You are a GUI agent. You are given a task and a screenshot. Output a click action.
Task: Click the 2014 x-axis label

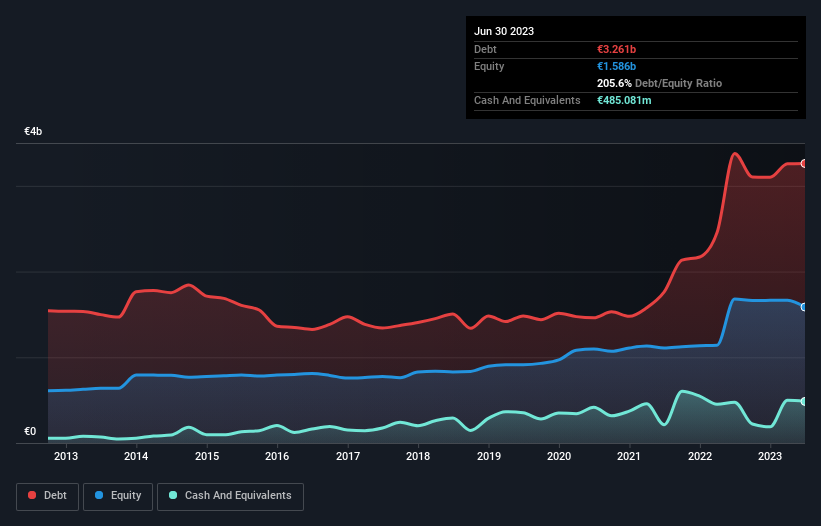pyautogui.click(x=136, y=456)
